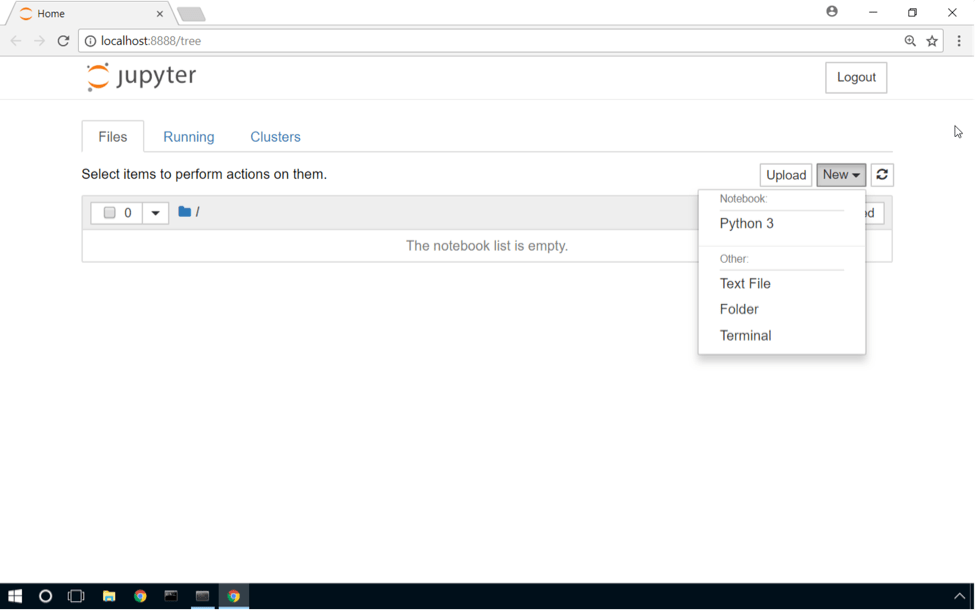Switch to the Clusters tab
The height and width of the screenshot is (610, 975).
tap(275, 137)
